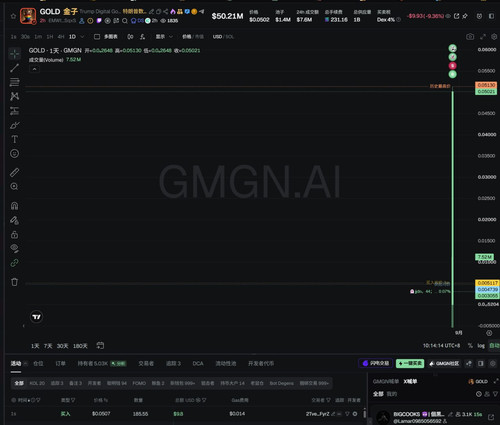
Task: Toggle eye icon next to -$9.93 loss
Action: [448, 16]
